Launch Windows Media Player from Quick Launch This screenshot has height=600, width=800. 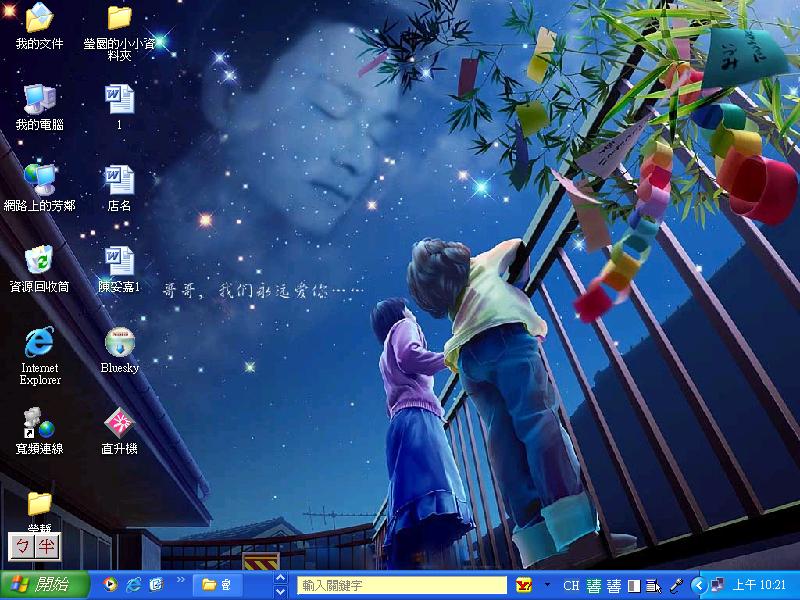point(110,585)
